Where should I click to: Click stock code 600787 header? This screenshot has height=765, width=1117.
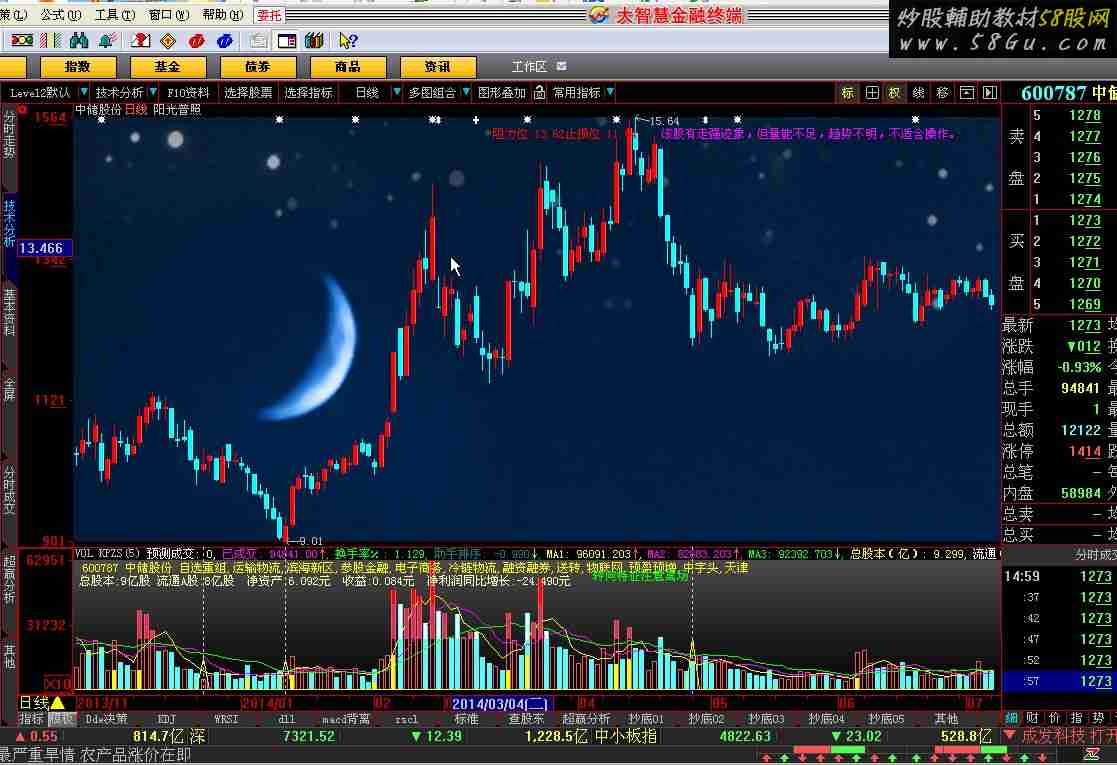pos(1053,93)
